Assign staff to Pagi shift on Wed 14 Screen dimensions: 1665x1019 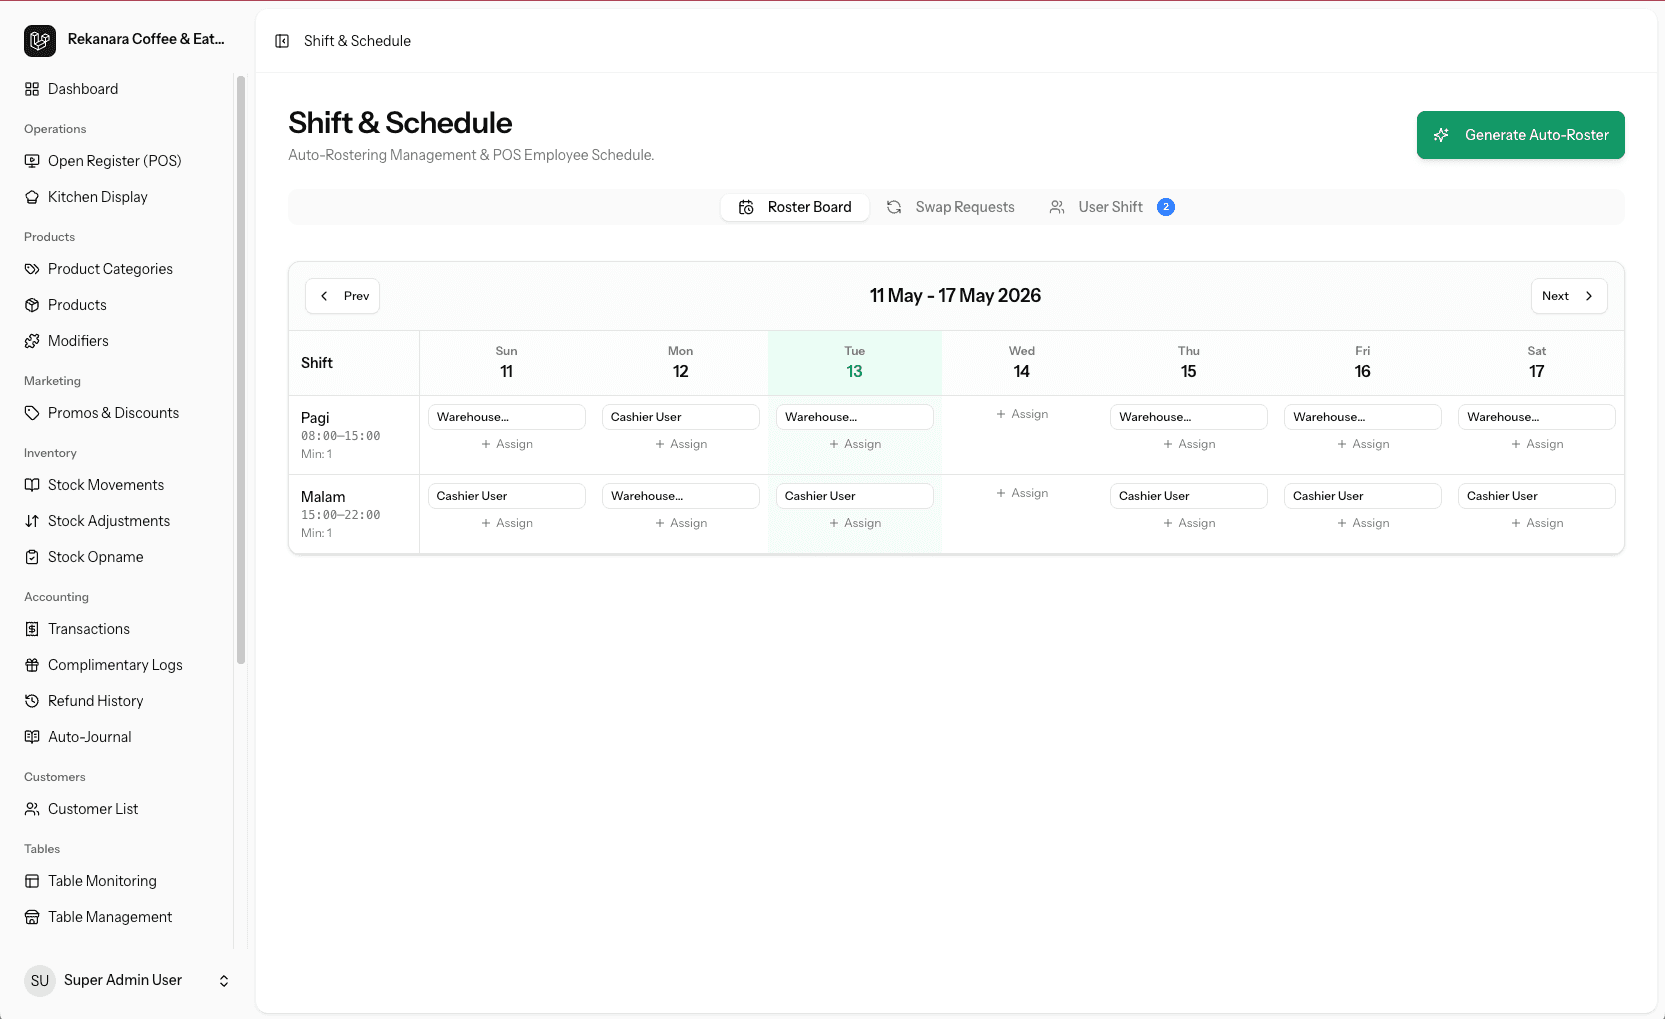click(1022, 414)
